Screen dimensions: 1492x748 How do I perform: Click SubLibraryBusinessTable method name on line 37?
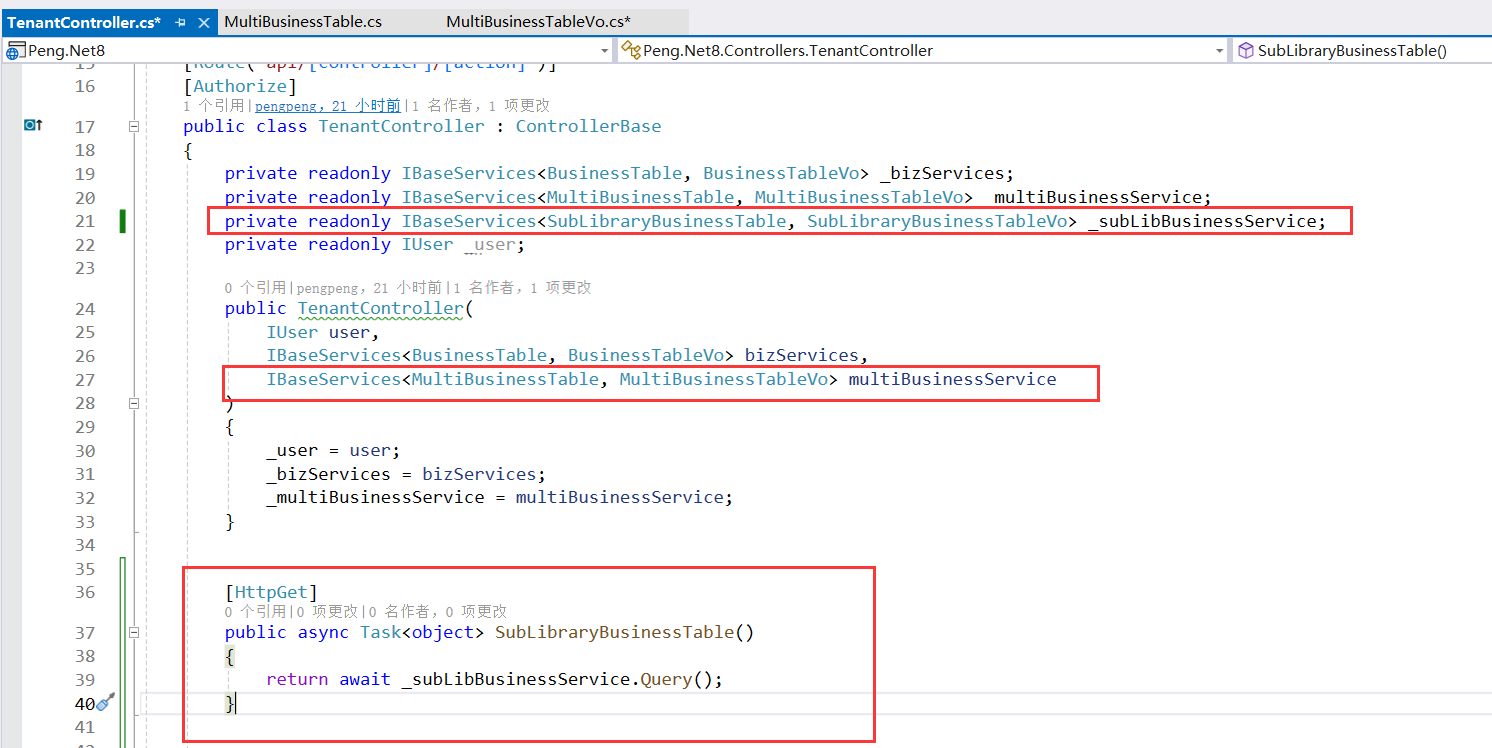[x=614, y=632]
